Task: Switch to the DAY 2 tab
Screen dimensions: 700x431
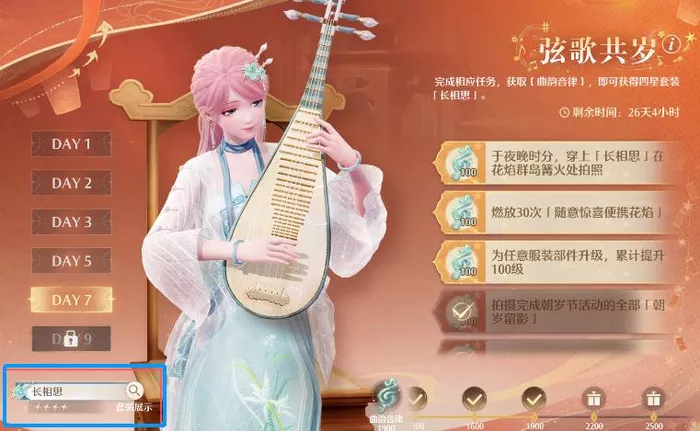Action: pyautogui.click(x=71, y=183)
